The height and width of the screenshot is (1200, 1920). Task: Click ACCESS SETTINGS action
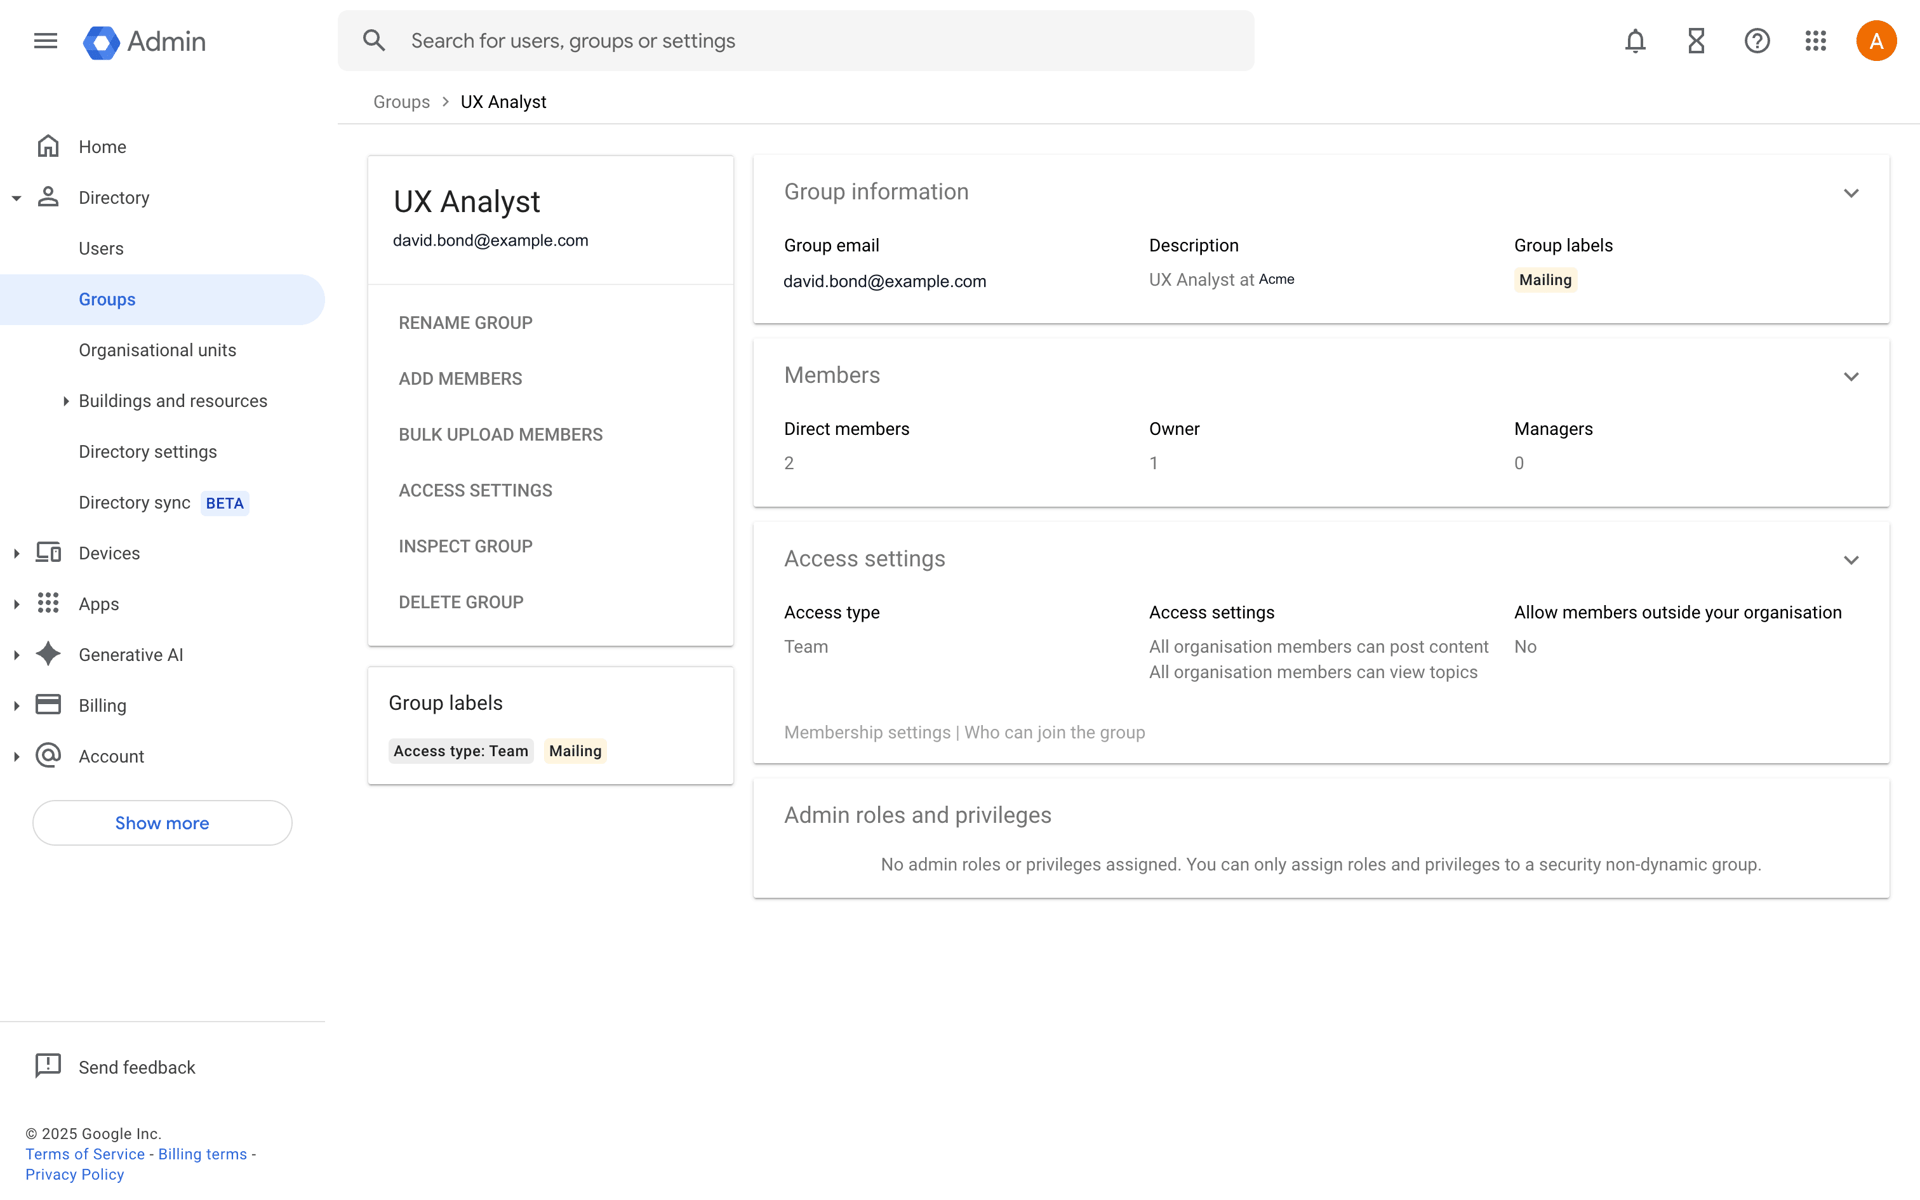(x=475, y=491)
